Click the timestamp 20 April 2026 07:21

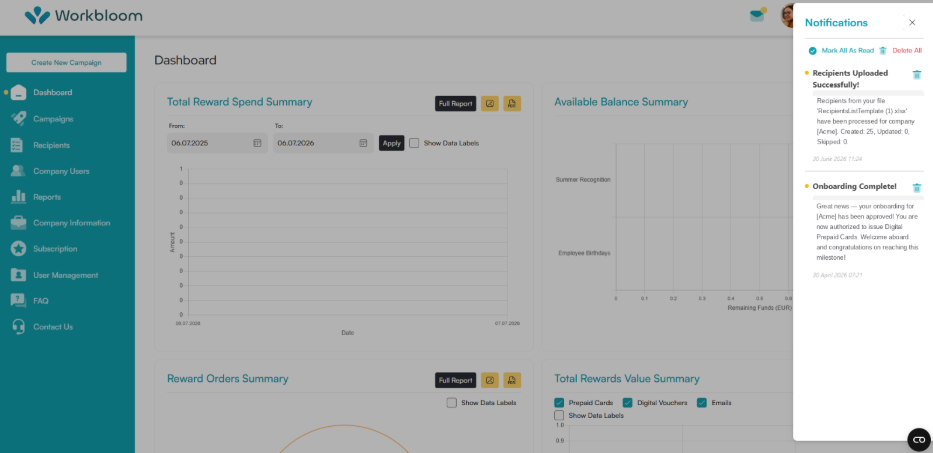[x=837, y=275]
